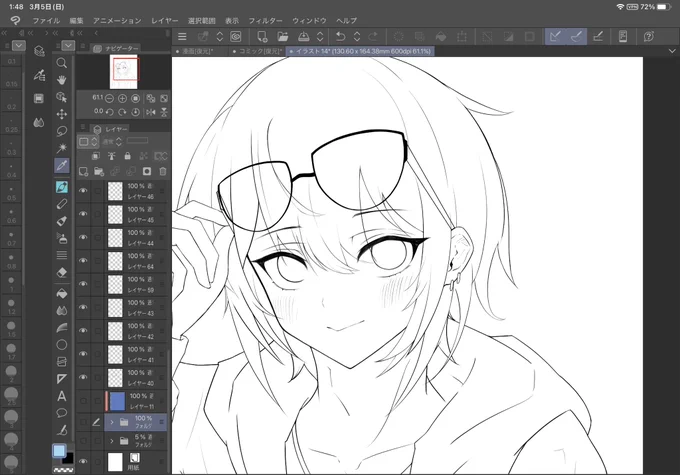This screenshot has height=475, width=680.
Task: Open the 編集 menu
Action: pos(76,20)
